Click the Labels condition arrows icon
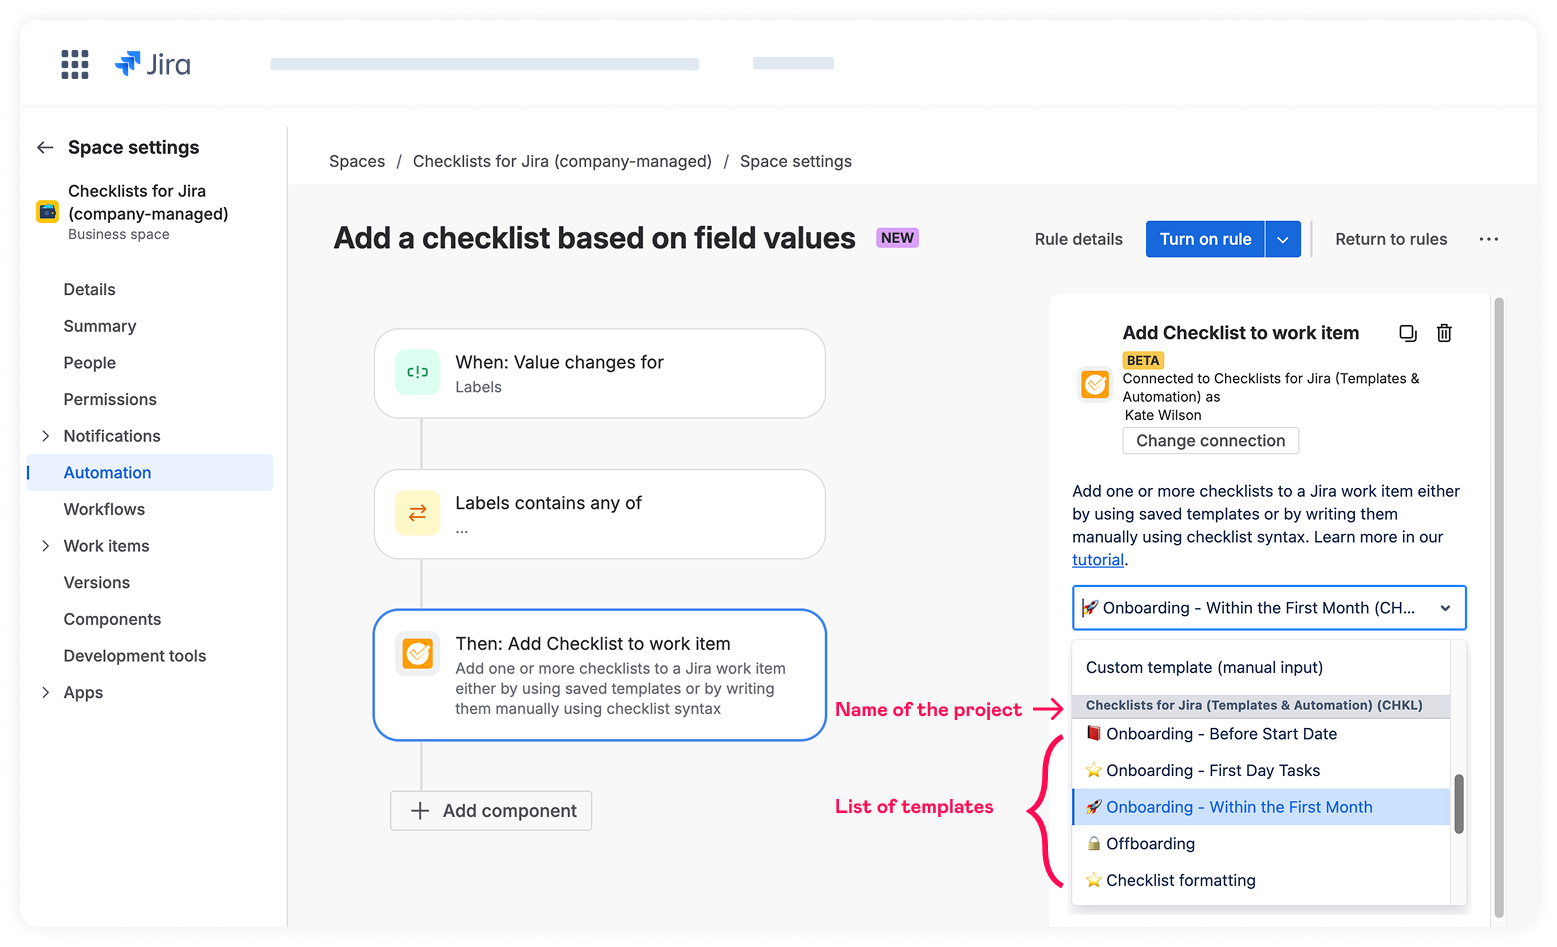This screenshot has height=947, width=1557. (x=417, y=513)
